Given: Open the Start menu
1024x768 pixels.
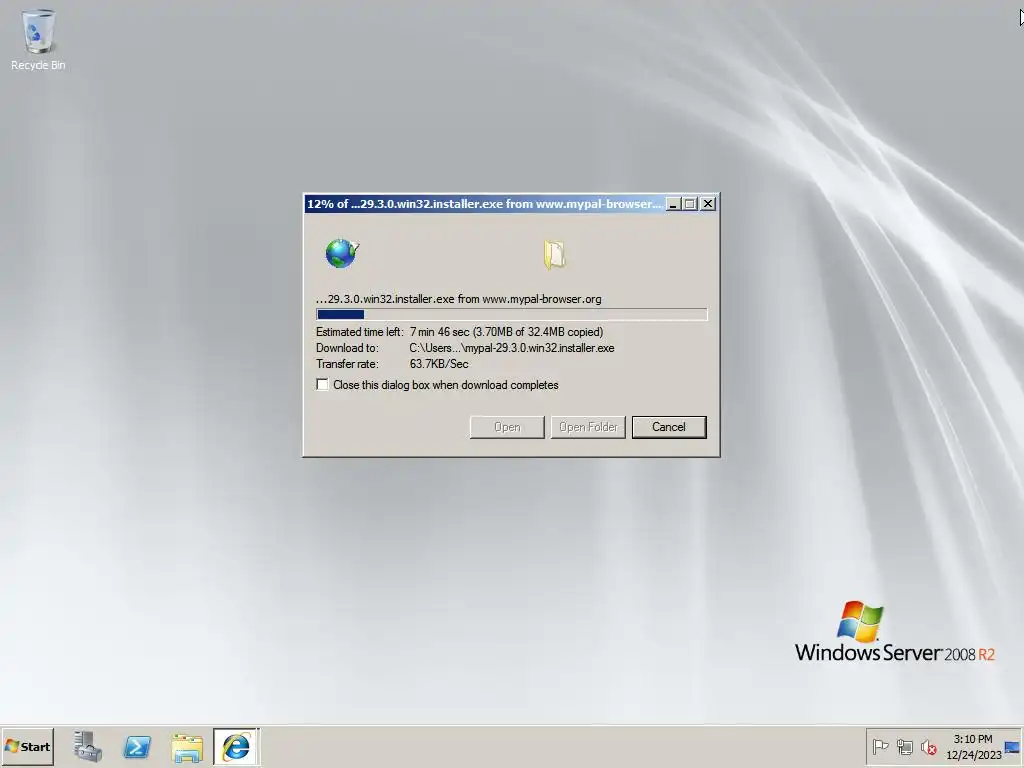Looking at the screenshot, I should click(x=27, y=746).
